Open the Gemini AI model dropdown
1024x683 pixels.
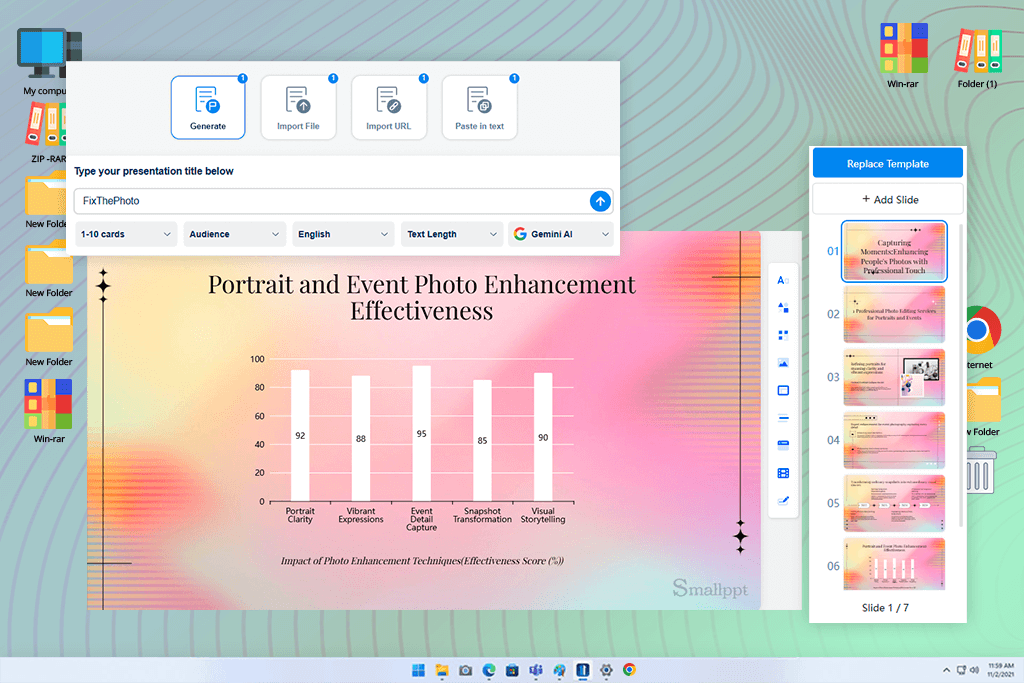pyautogui.click(x=561, y=234)
